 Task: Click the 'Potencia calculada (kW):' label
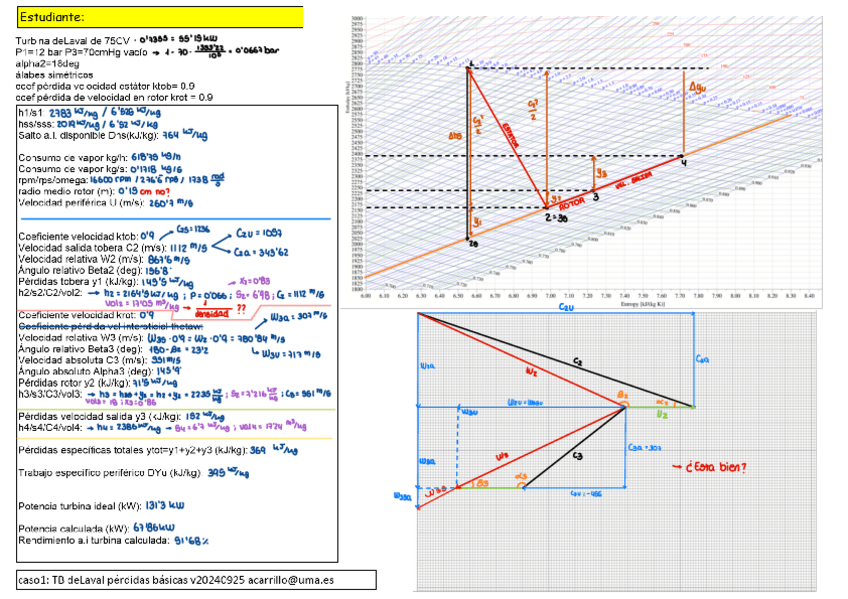[x=73, y=529]
